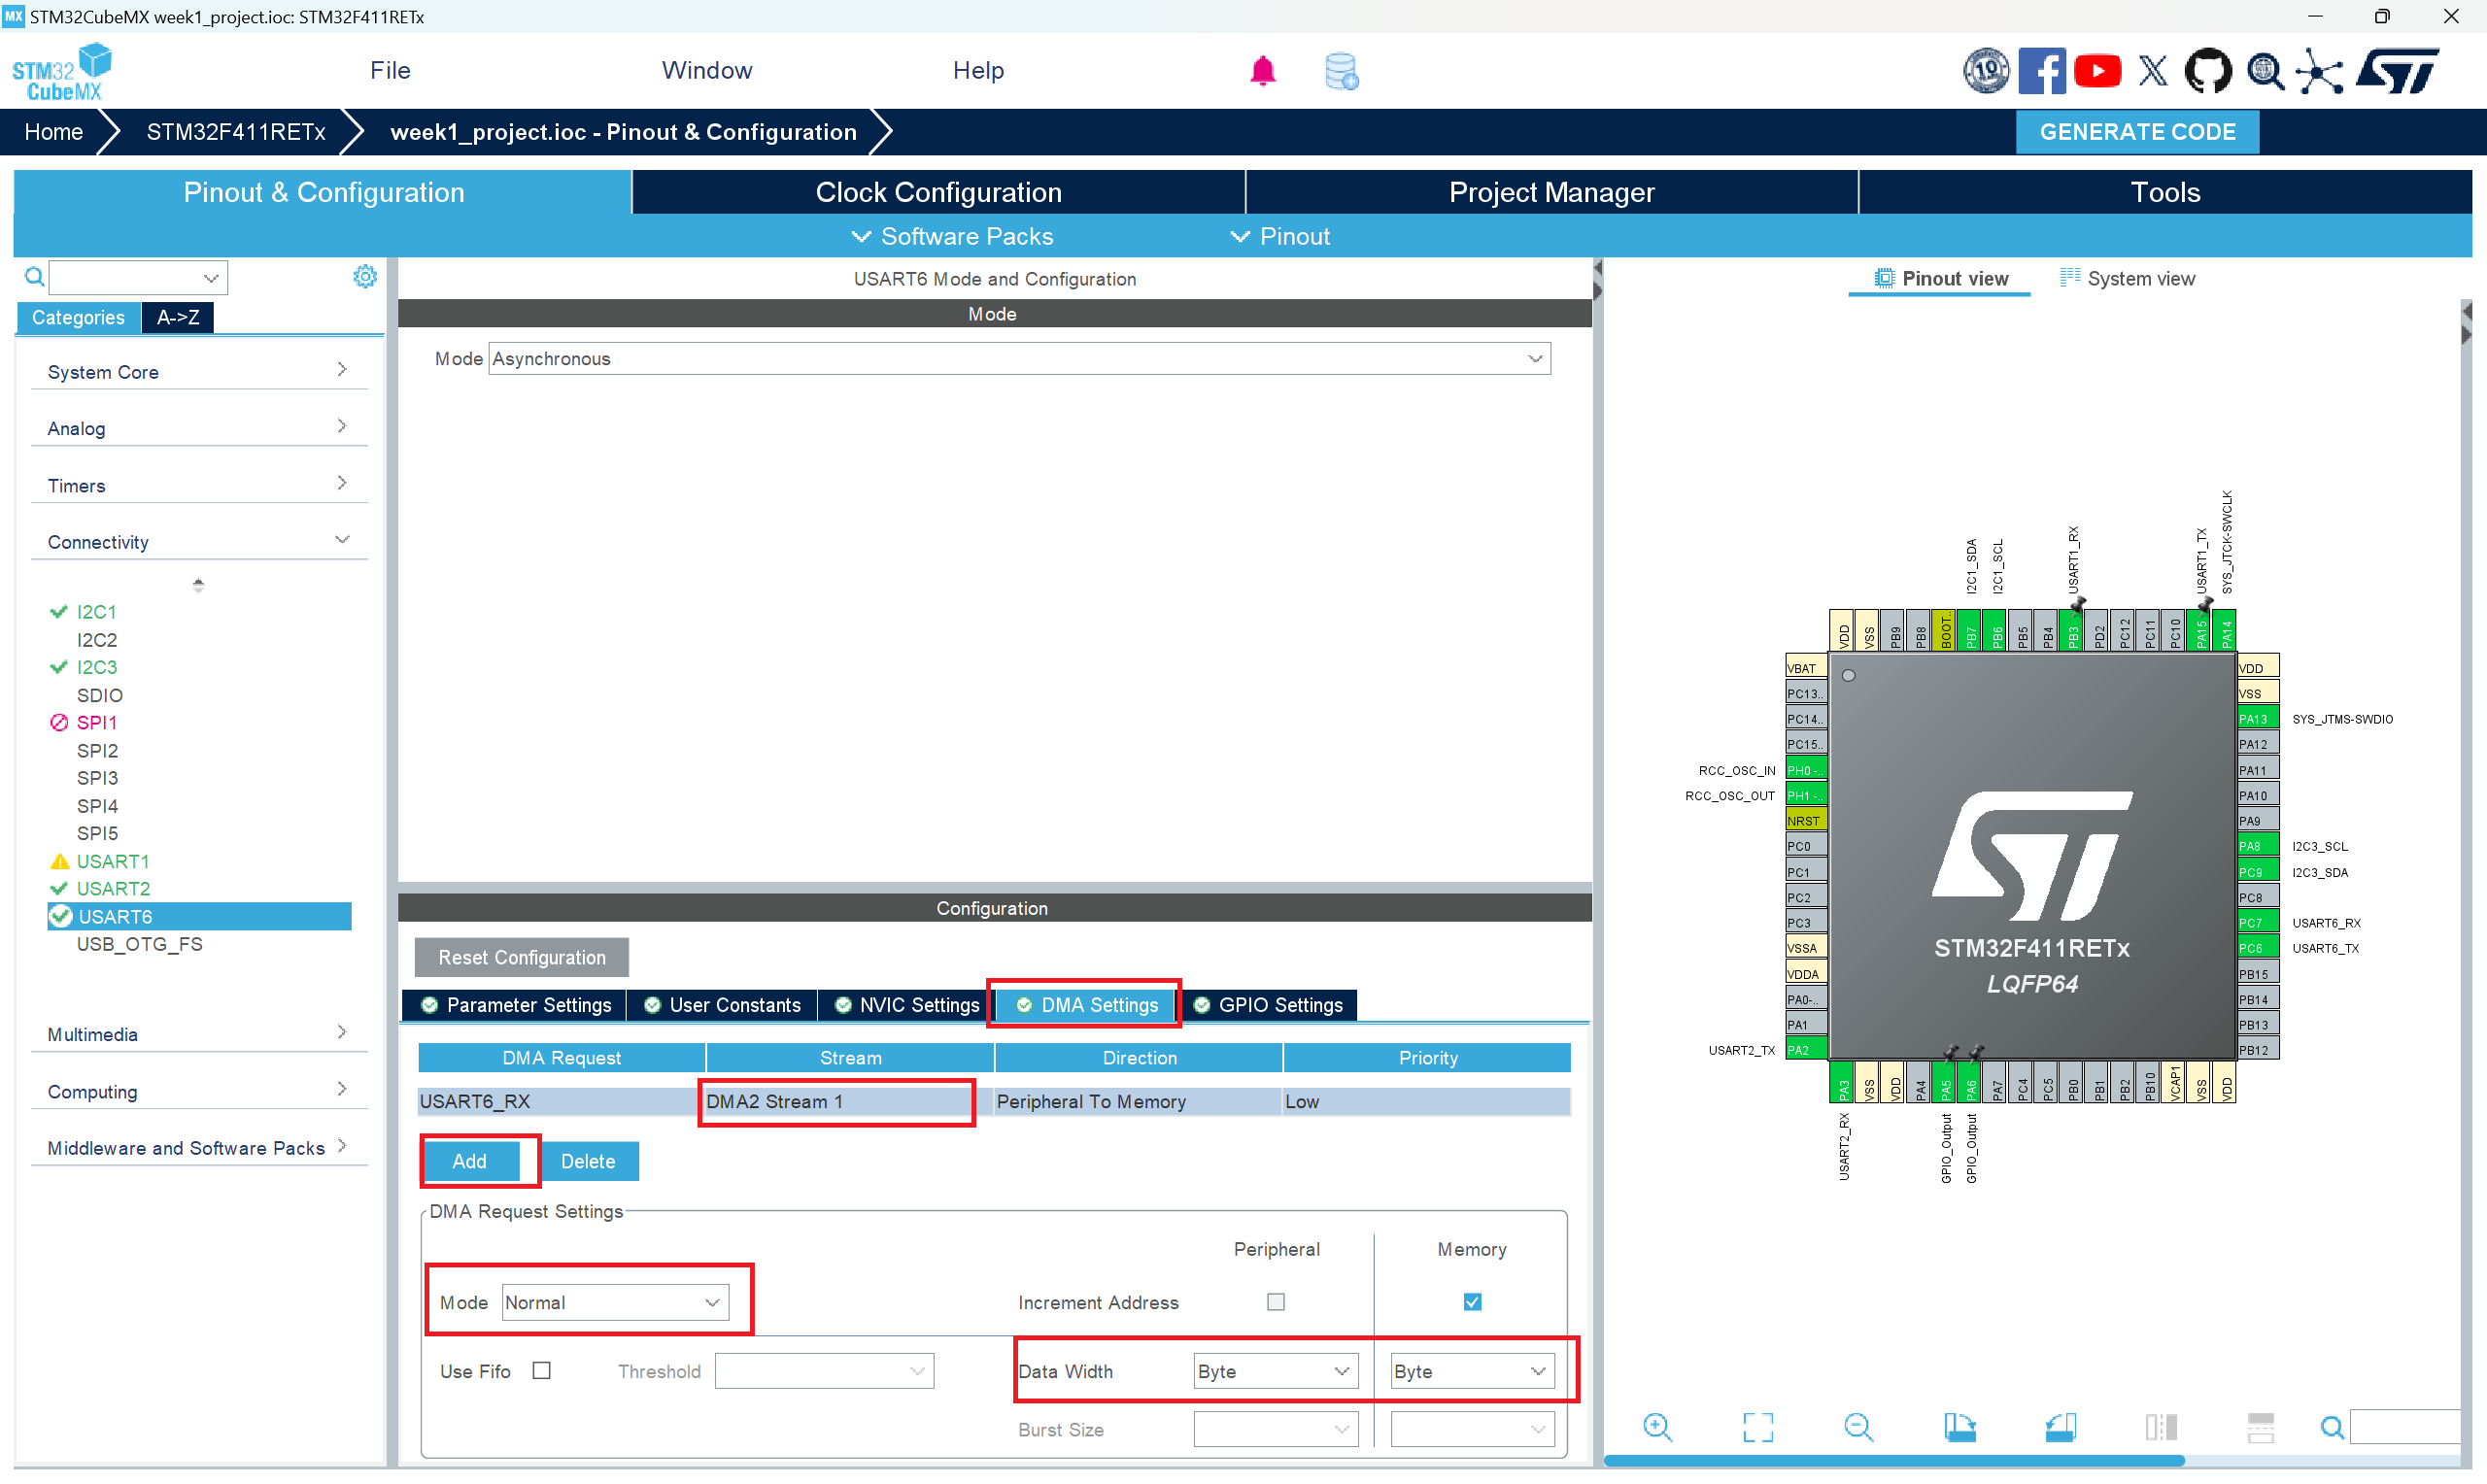Rotate the chip clockwise

1959,1427
